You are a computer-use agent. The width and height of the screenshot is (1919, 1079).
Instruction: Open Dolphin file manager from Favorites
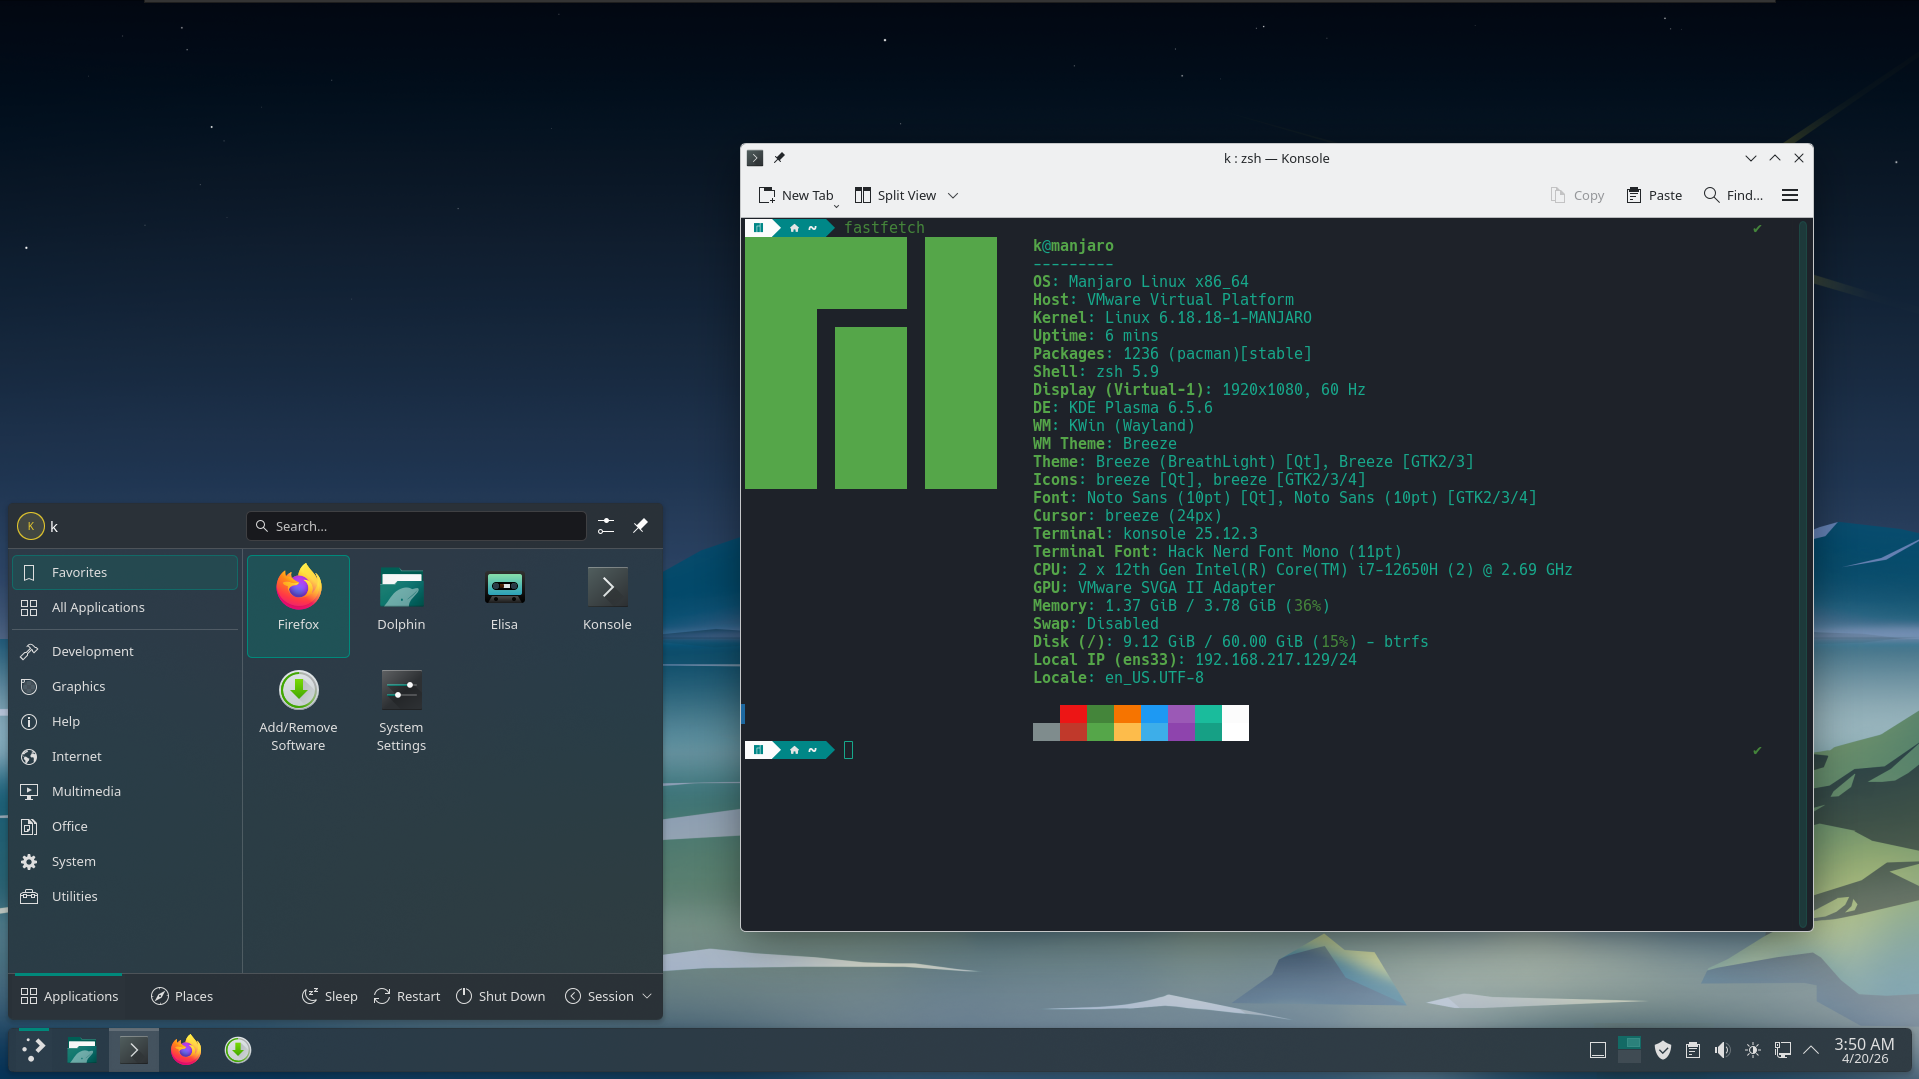(401, 605)
